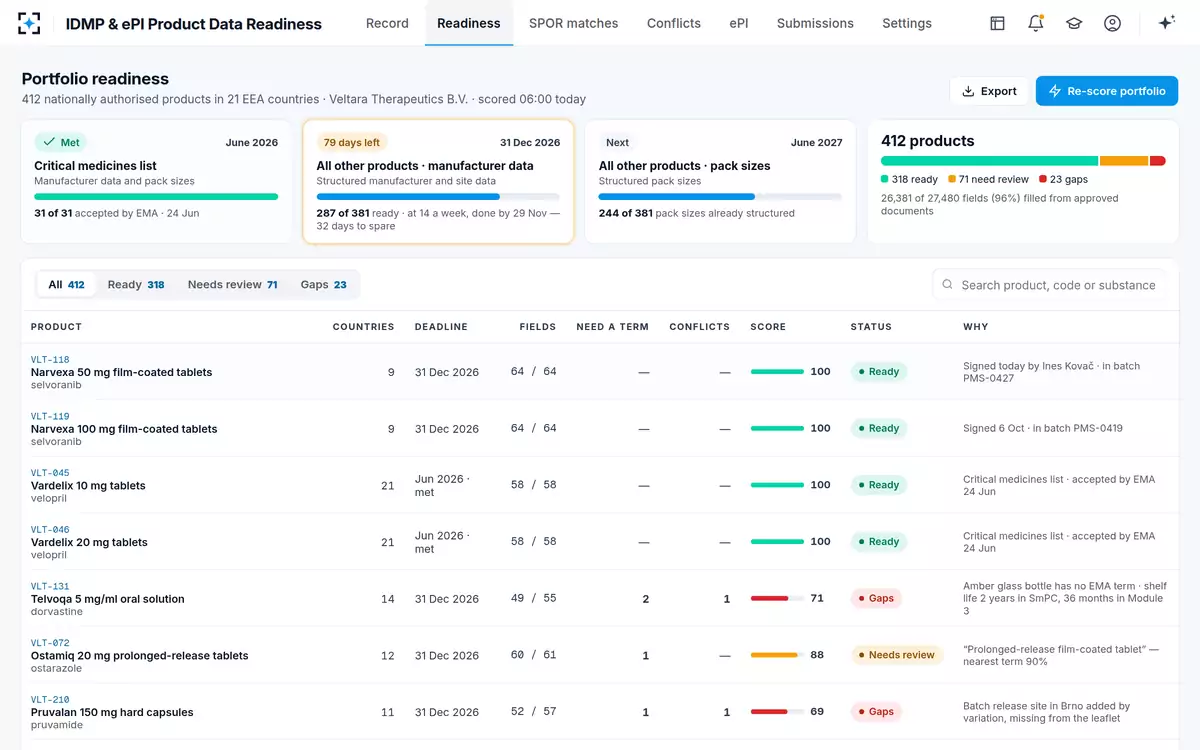Open the SPOR matches tab
The image size is (1200, 750).
[x=574, y=23]
